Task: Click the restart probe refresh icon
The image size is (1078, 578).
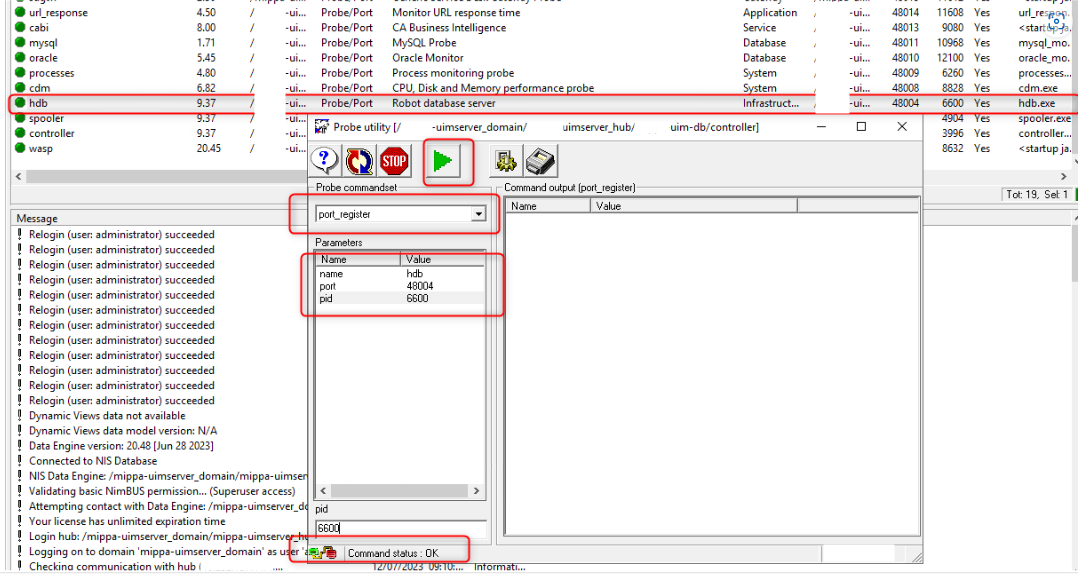Action: (359, 161)
